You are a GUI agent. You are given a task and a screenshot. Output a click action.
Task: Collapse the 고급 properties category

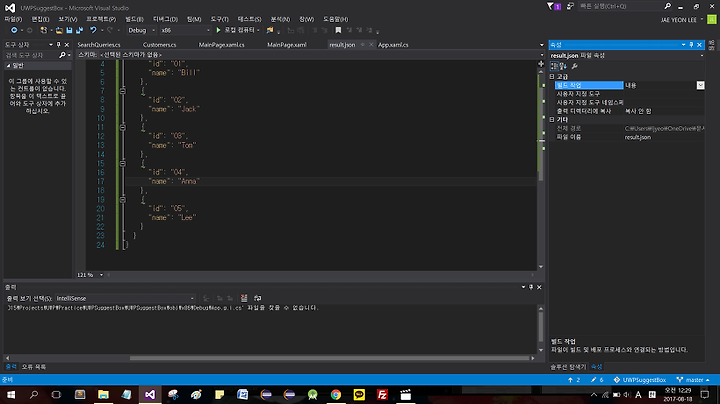[552, 77]
